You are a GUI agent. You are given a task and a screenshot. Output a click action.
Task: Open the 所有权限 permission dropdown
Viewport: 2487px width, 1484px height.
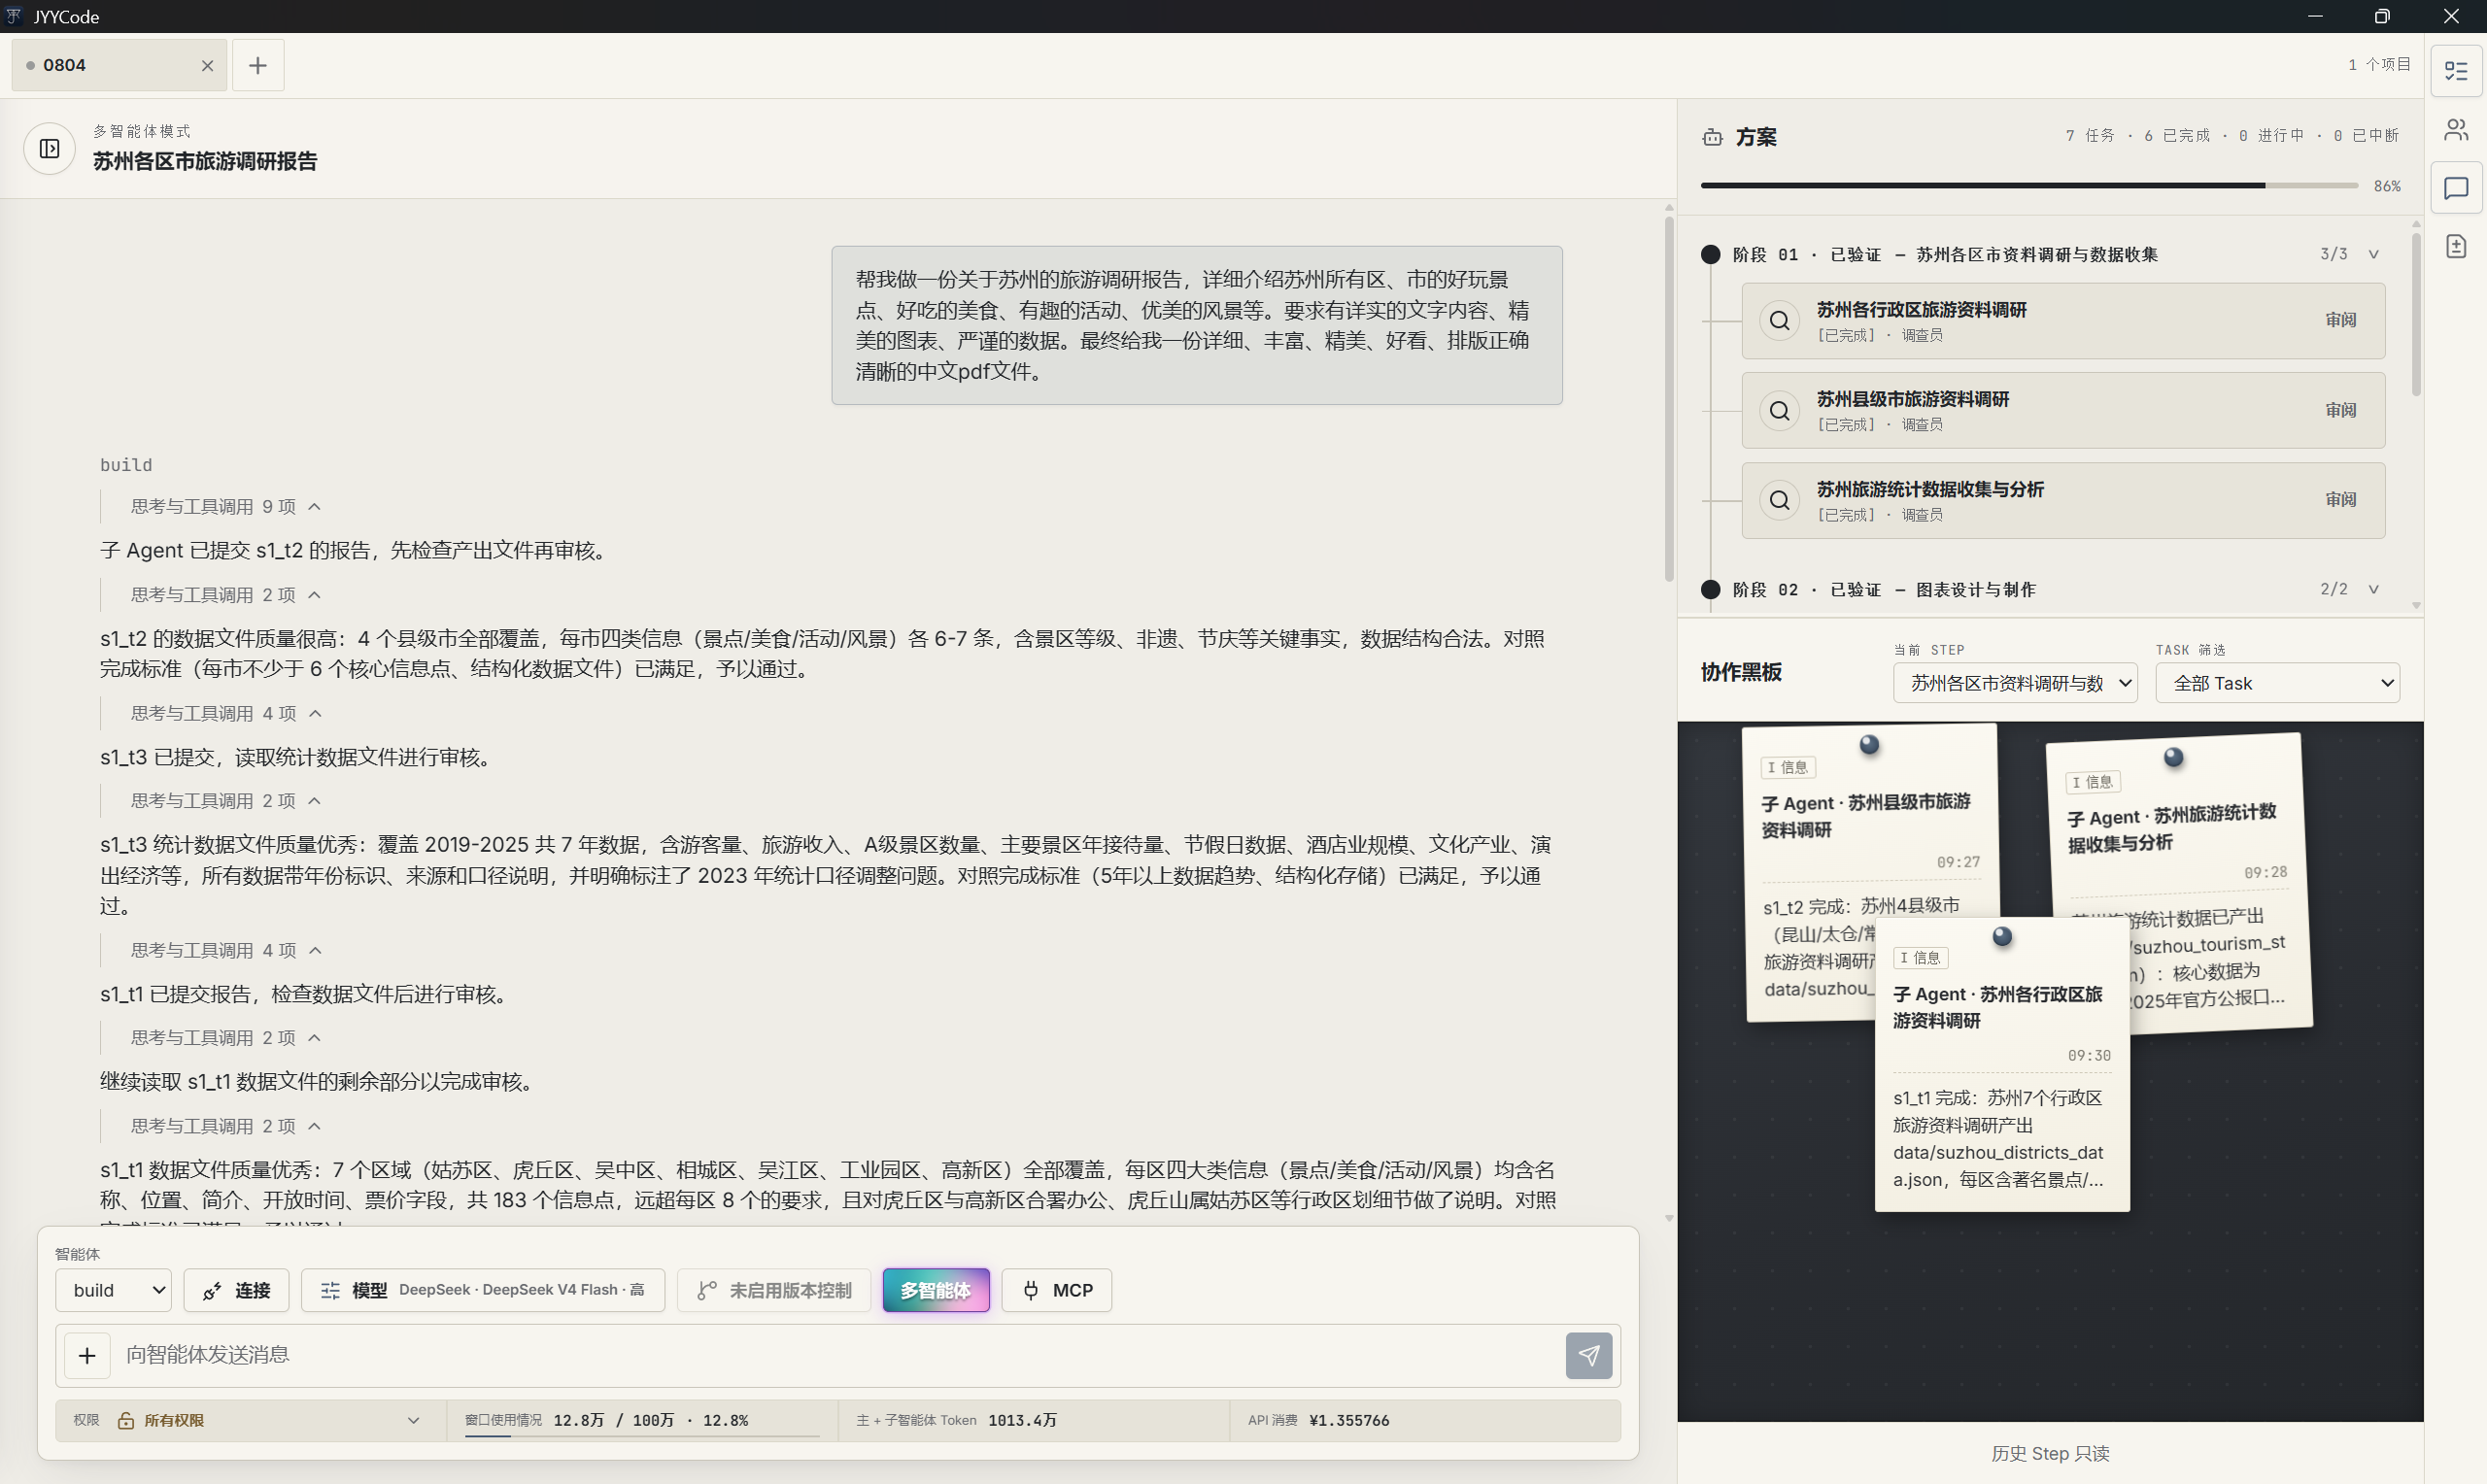[250, 1420]
